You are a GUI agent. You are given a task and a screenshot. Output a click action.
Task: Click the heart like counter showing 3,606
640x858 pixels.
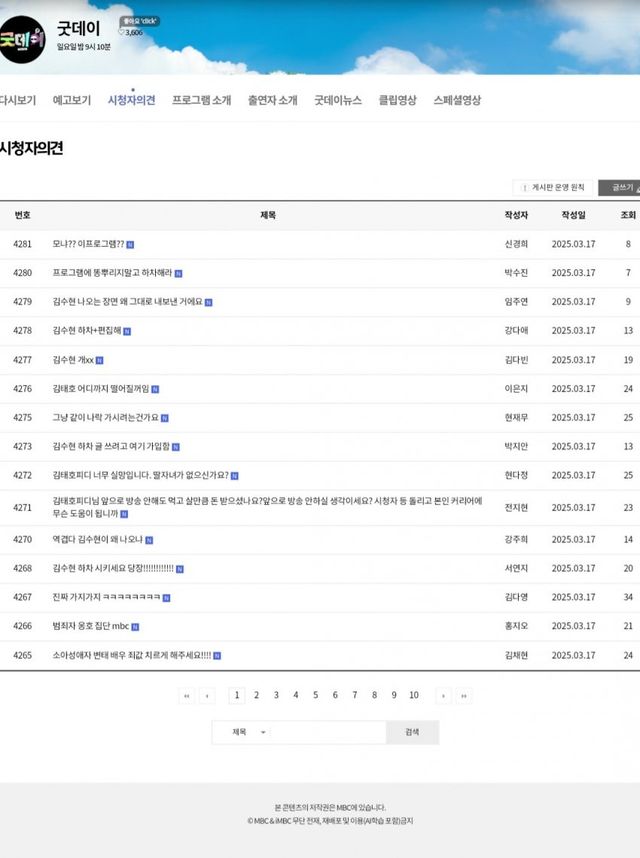pyautogui.click(x=130, y=32)
